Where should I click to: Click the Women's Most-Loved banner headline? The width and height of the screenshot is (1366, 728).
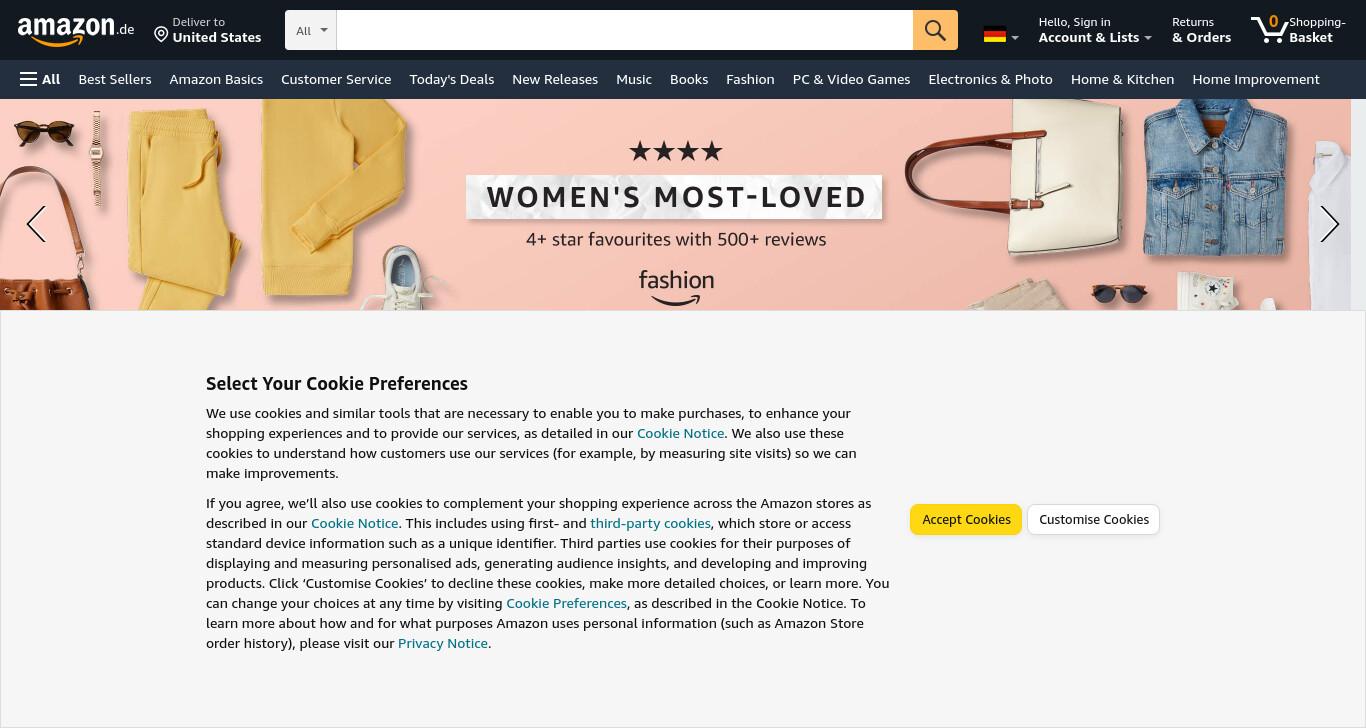(x=675, y=197)
